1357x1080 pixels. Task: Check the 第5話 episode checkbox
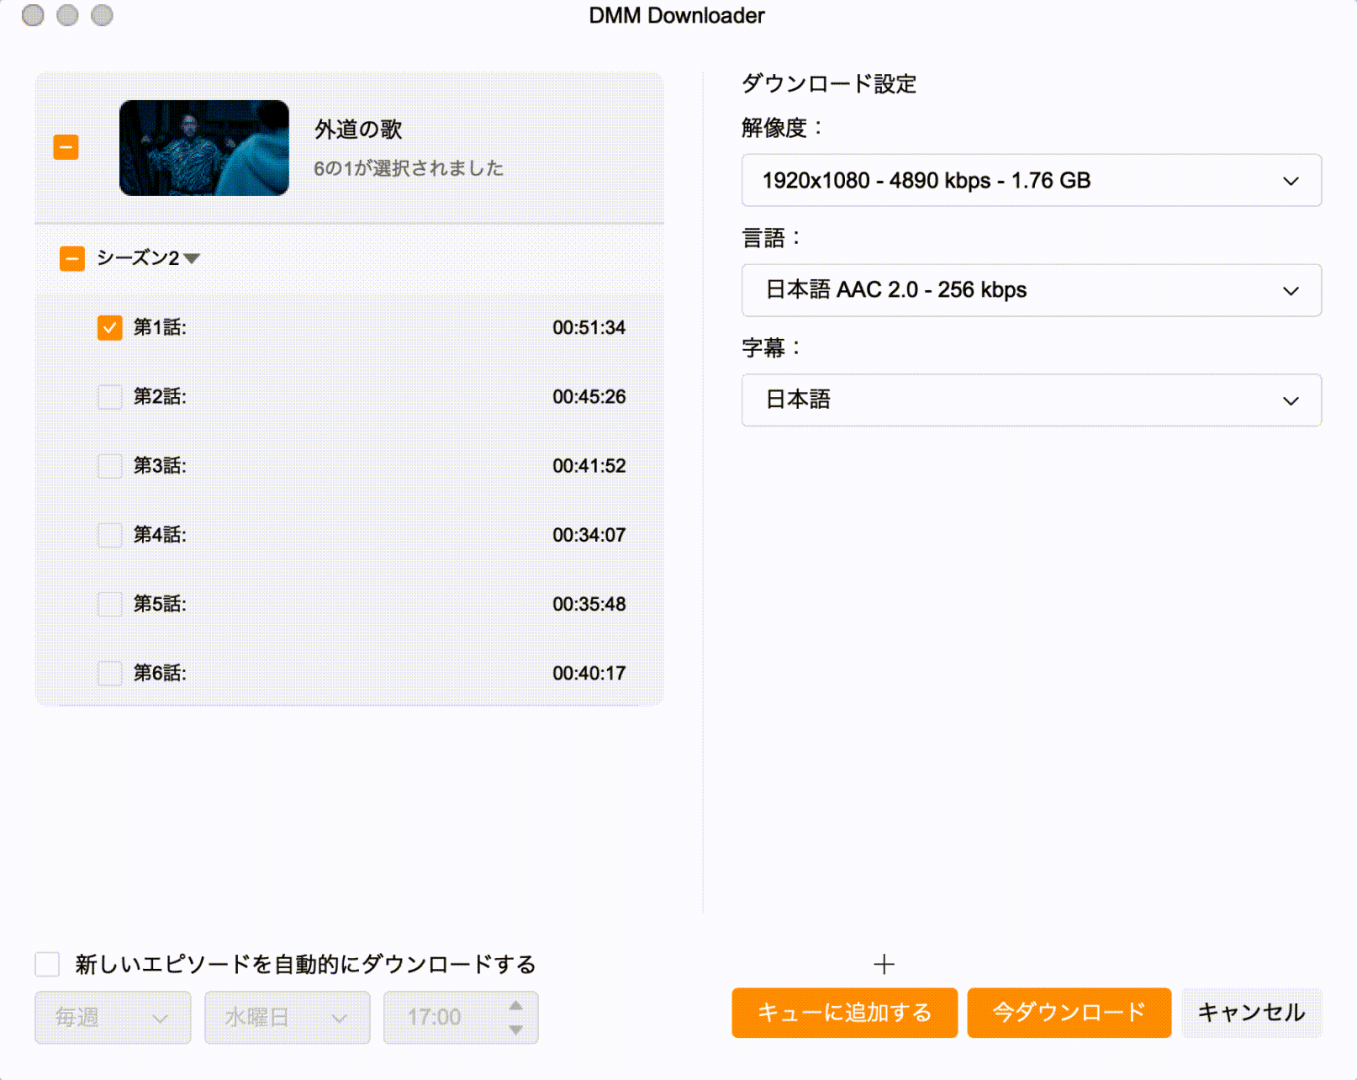tap(110, 604)
